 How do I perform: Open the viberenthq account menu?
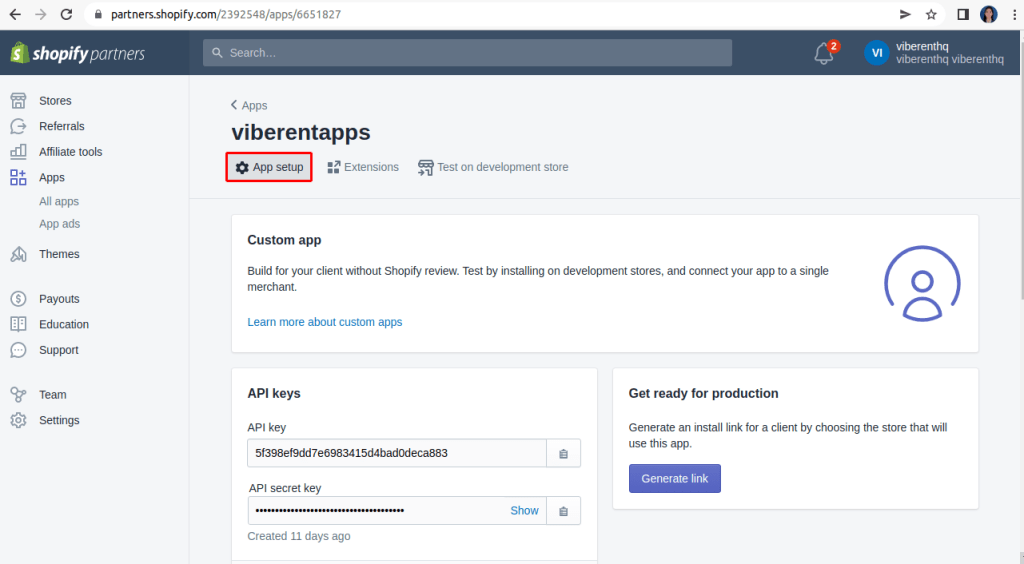tap(933, 53)
